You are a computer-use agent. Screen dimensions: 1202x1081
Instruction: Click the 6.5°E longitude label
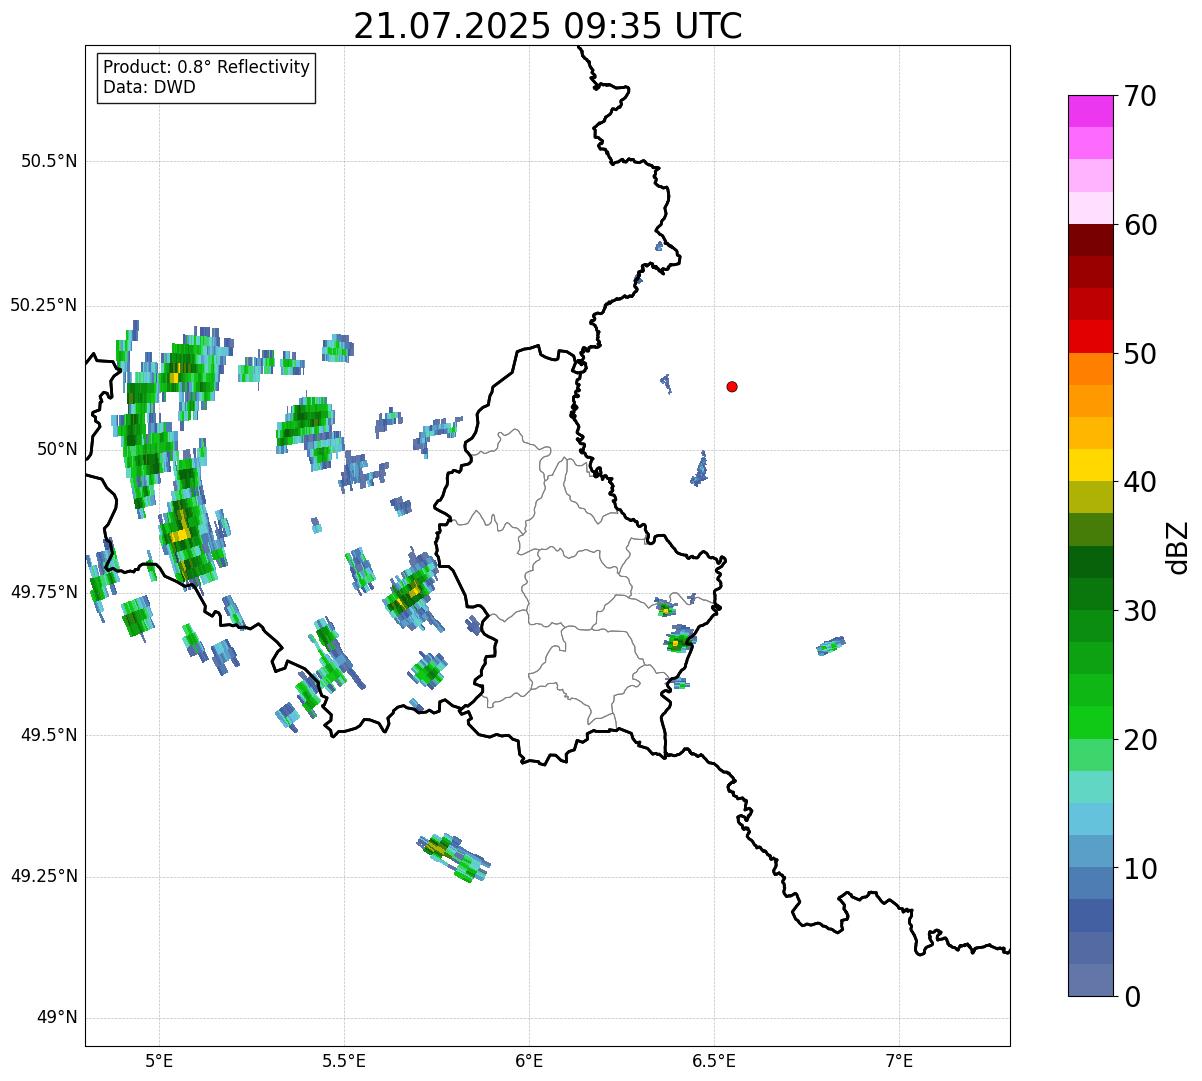714,1060
